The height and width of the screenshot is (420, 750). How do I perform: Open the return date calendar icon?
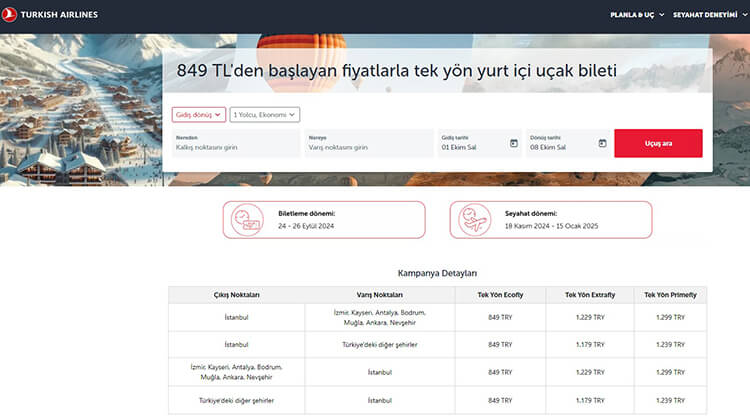point(602,143)
